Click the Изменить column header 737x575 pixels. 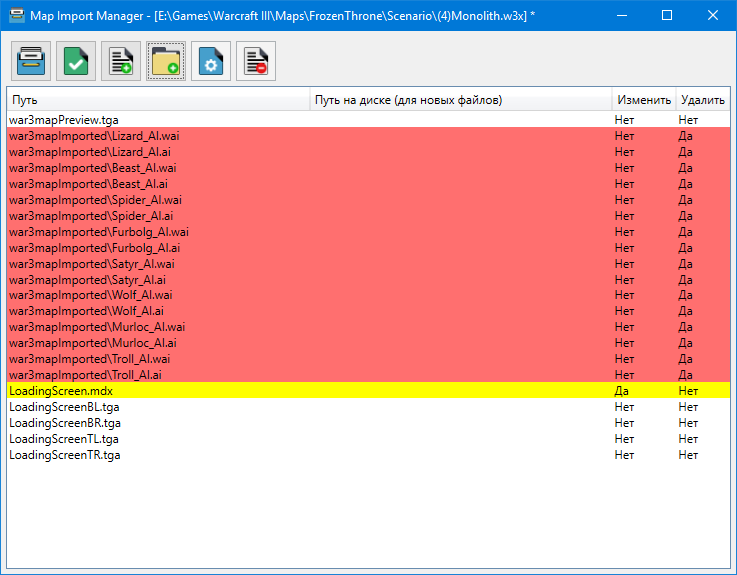(644, 100)
